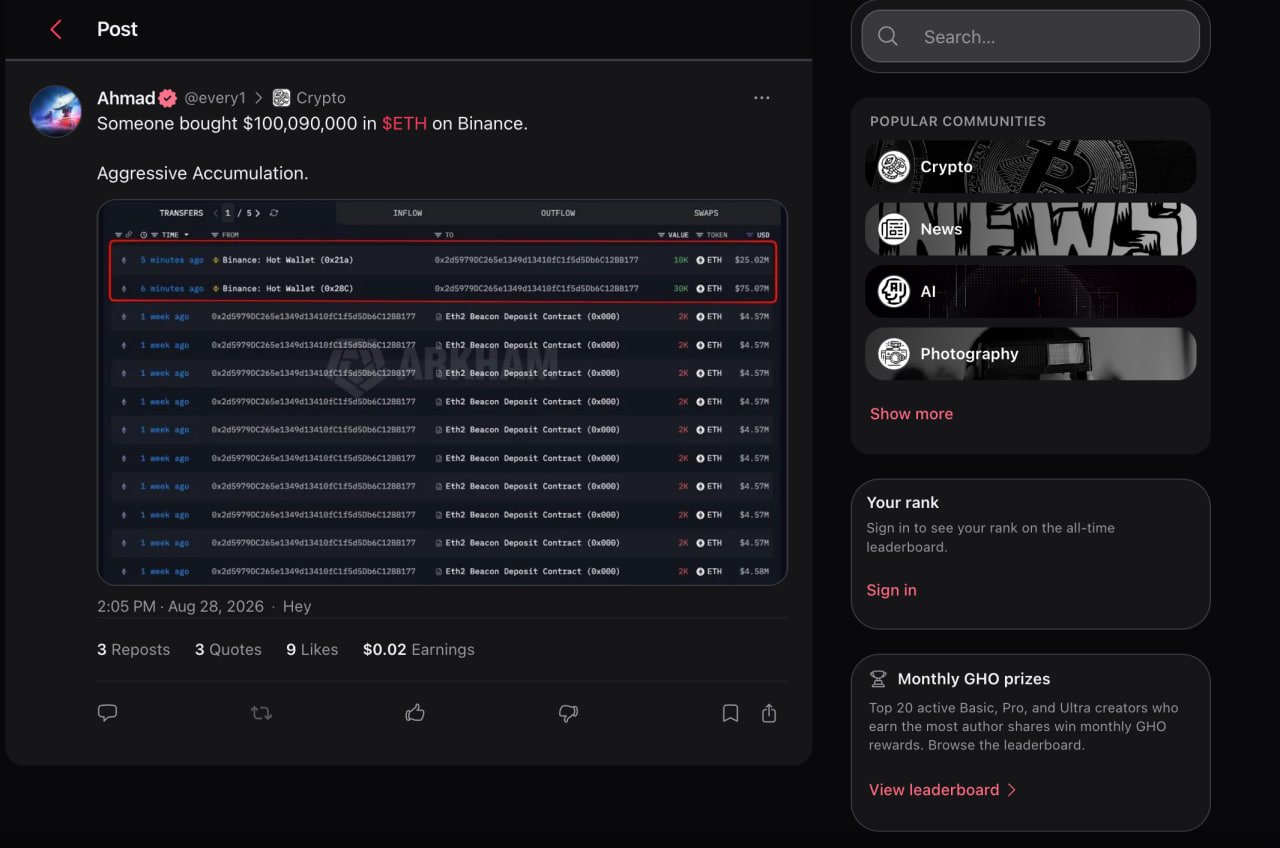Click the Photography community round logo
The height and width of the screenshot is (848, 1280).
(894, 354)
